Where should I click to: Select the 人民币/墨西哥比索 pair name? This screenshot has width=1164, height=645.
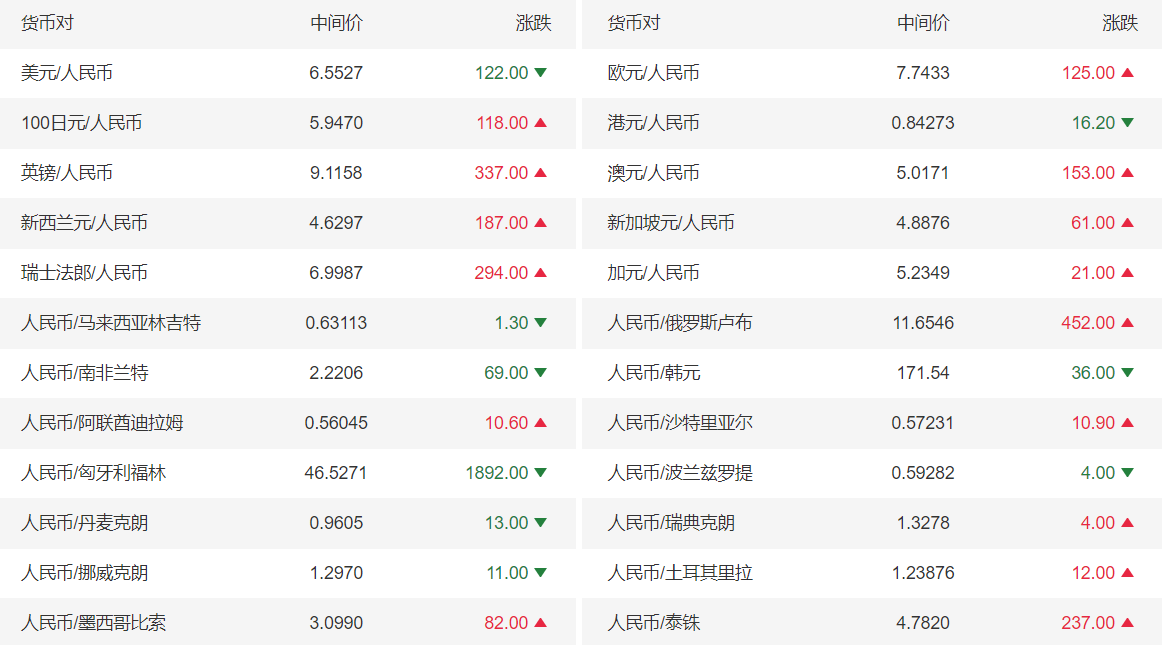coord(94,622)
